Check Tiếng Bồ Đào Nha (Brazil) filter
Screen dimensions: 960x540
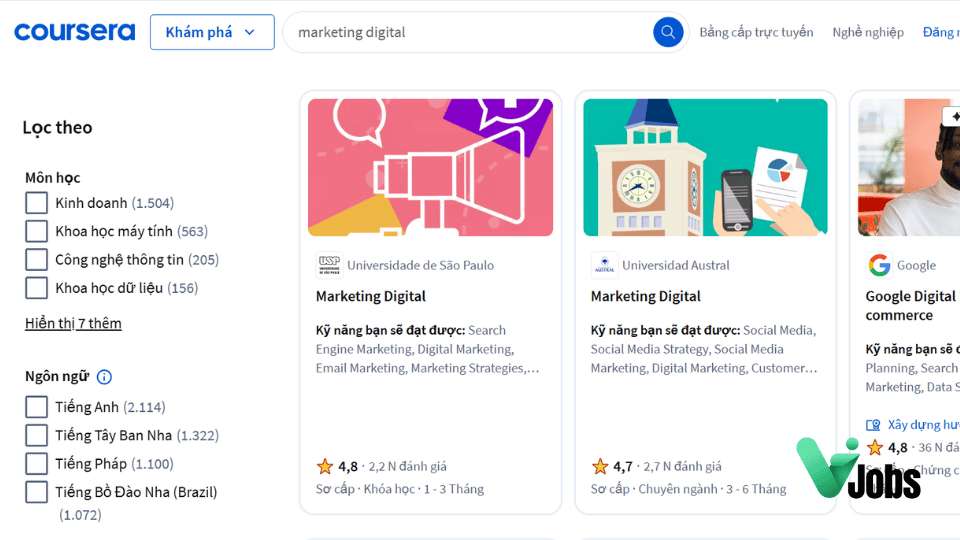[36, 492]
